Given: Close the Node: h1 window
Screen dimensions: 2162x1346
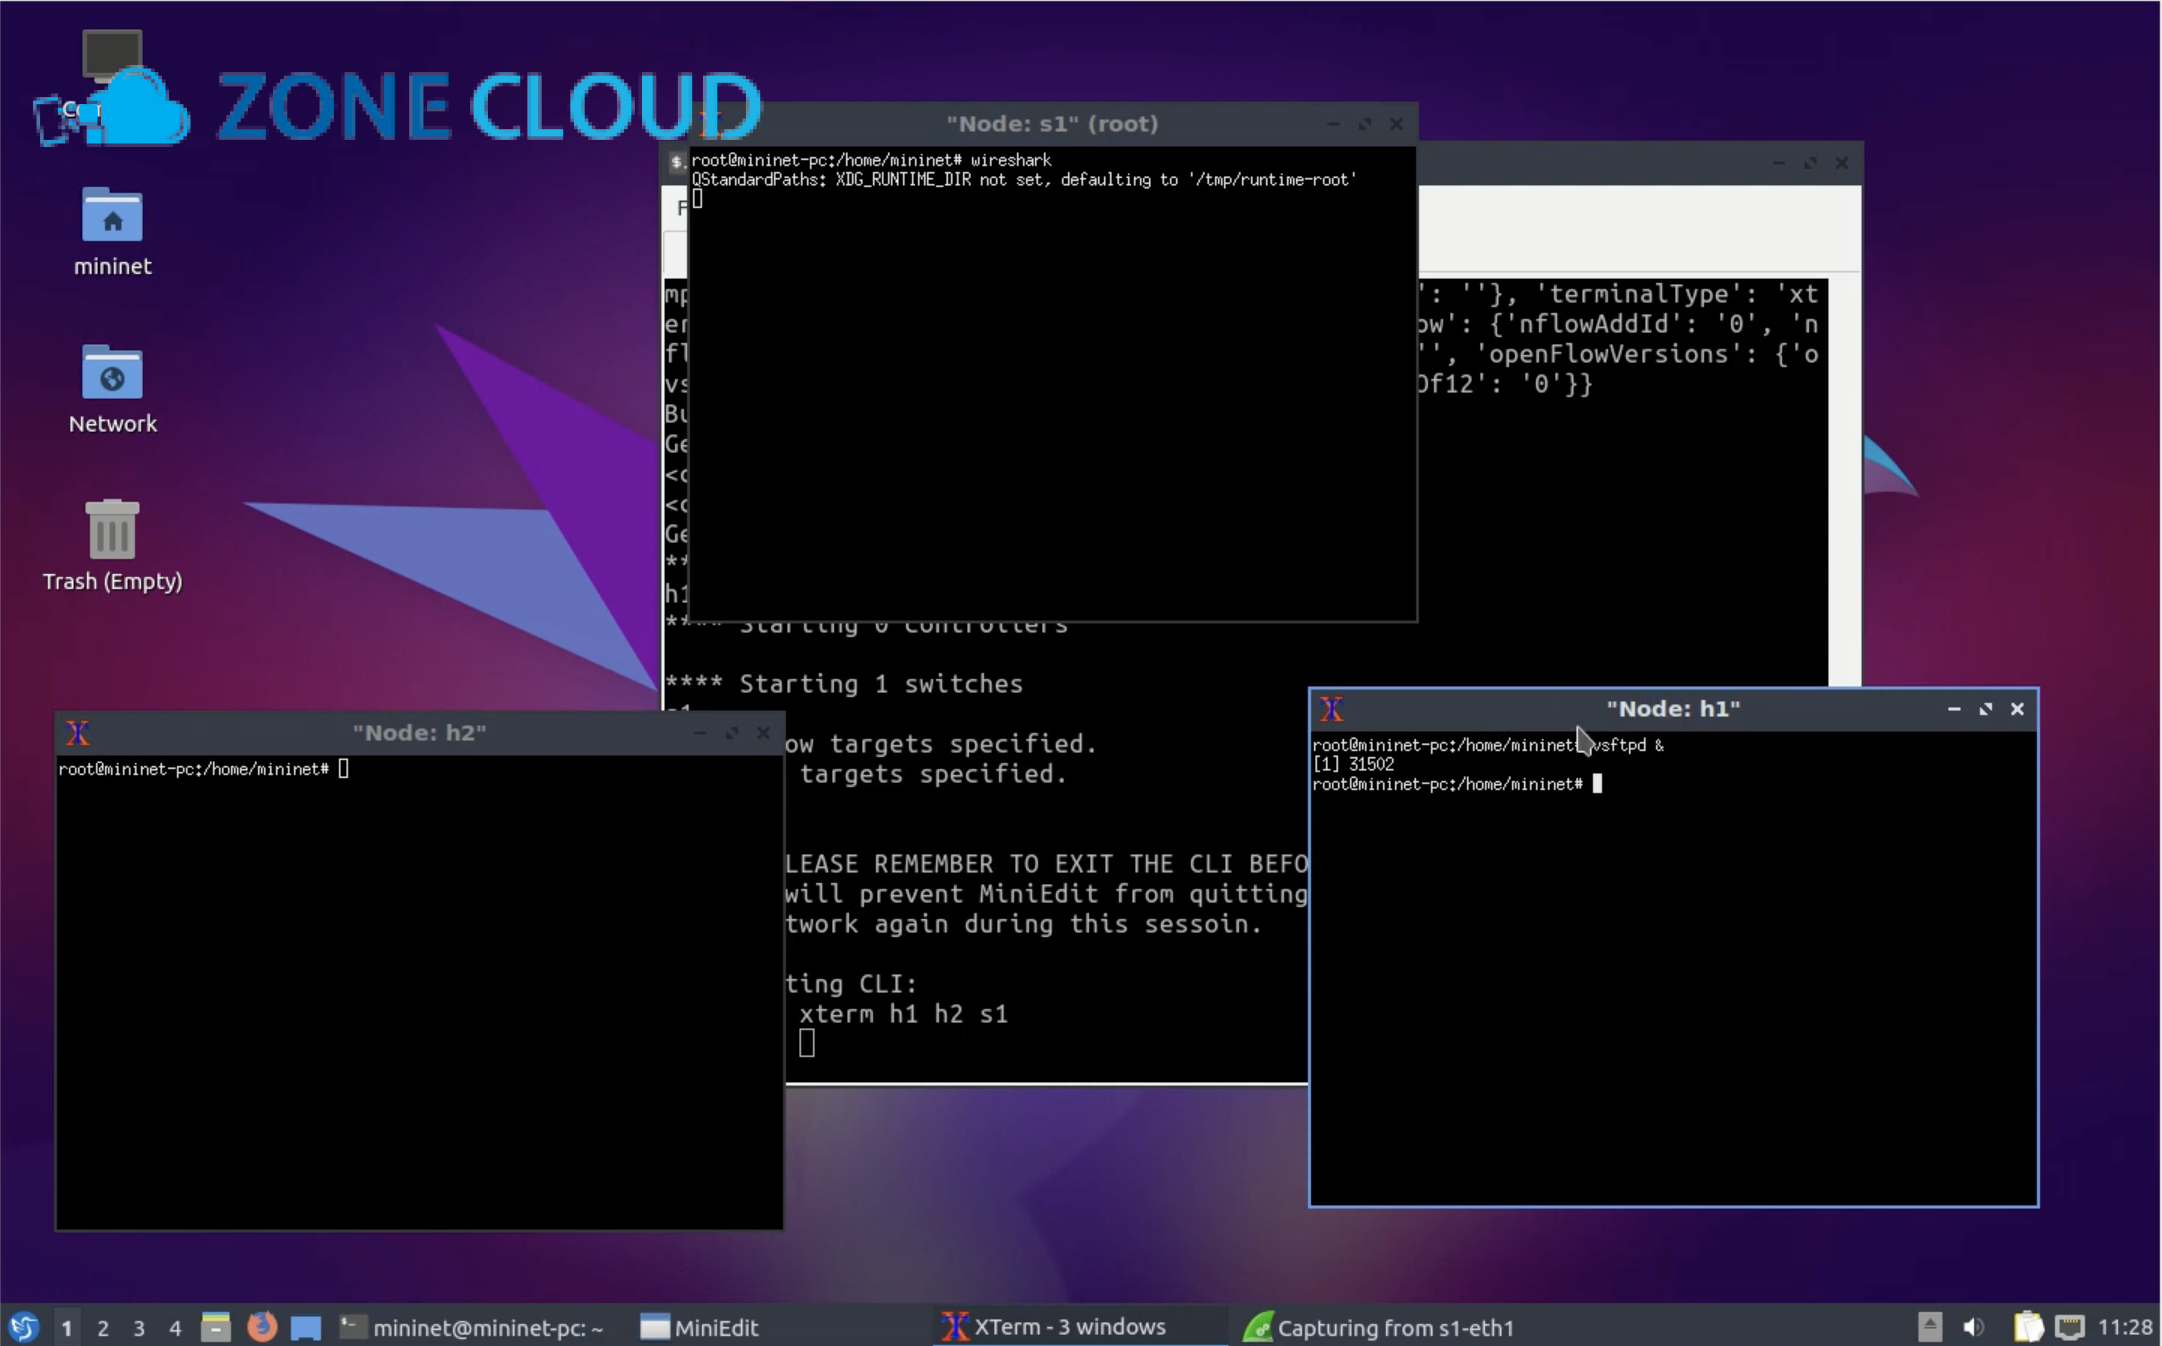Looking at the screenshot, I should [2018, 709].
